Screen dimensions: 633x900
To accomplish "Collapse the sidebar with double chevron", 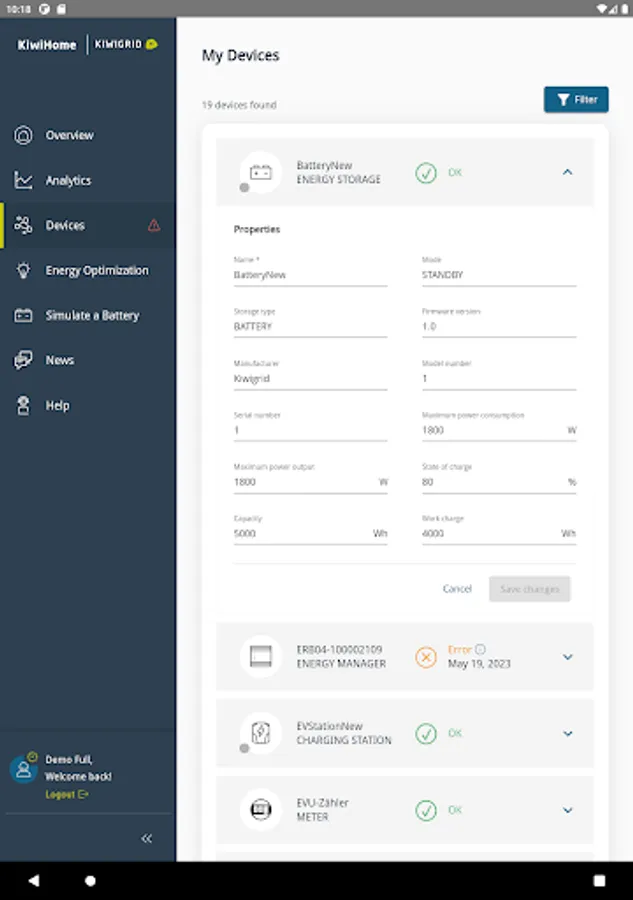I will (147, 839).
